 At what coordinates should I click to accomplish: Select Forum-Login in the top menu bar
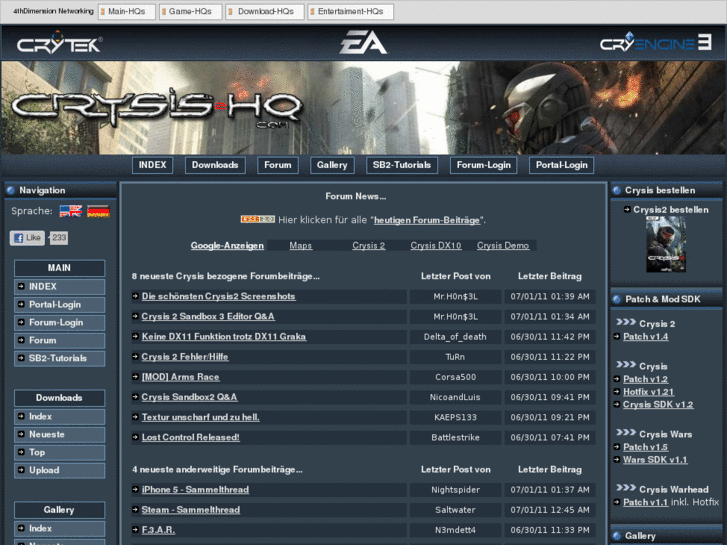484,165
